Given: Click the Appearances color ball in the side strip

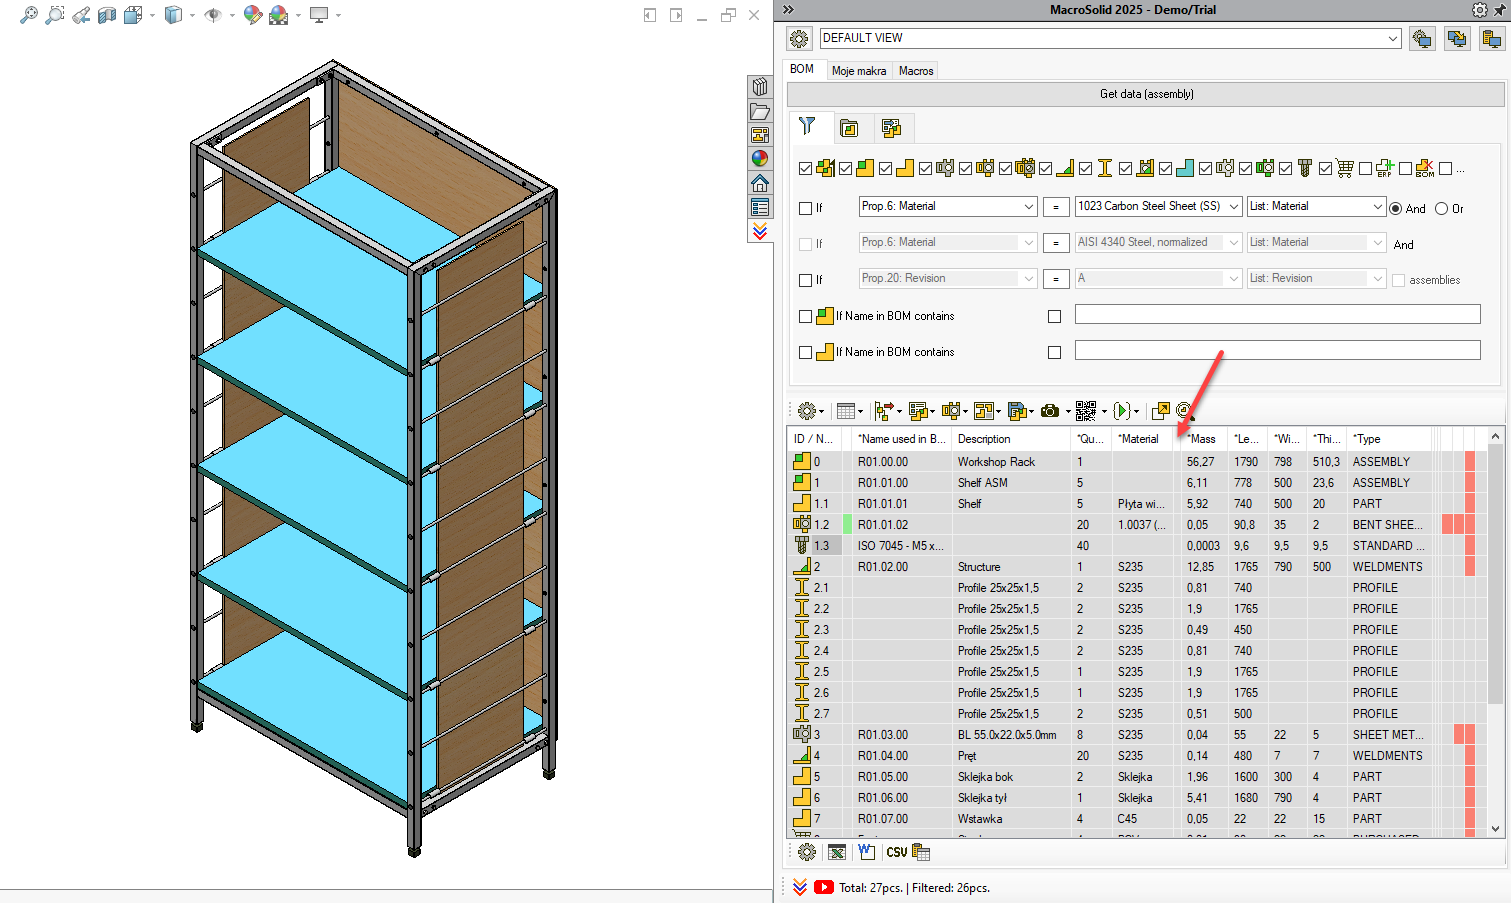Looking at the screenshot, I should click(x=760, y=159).
